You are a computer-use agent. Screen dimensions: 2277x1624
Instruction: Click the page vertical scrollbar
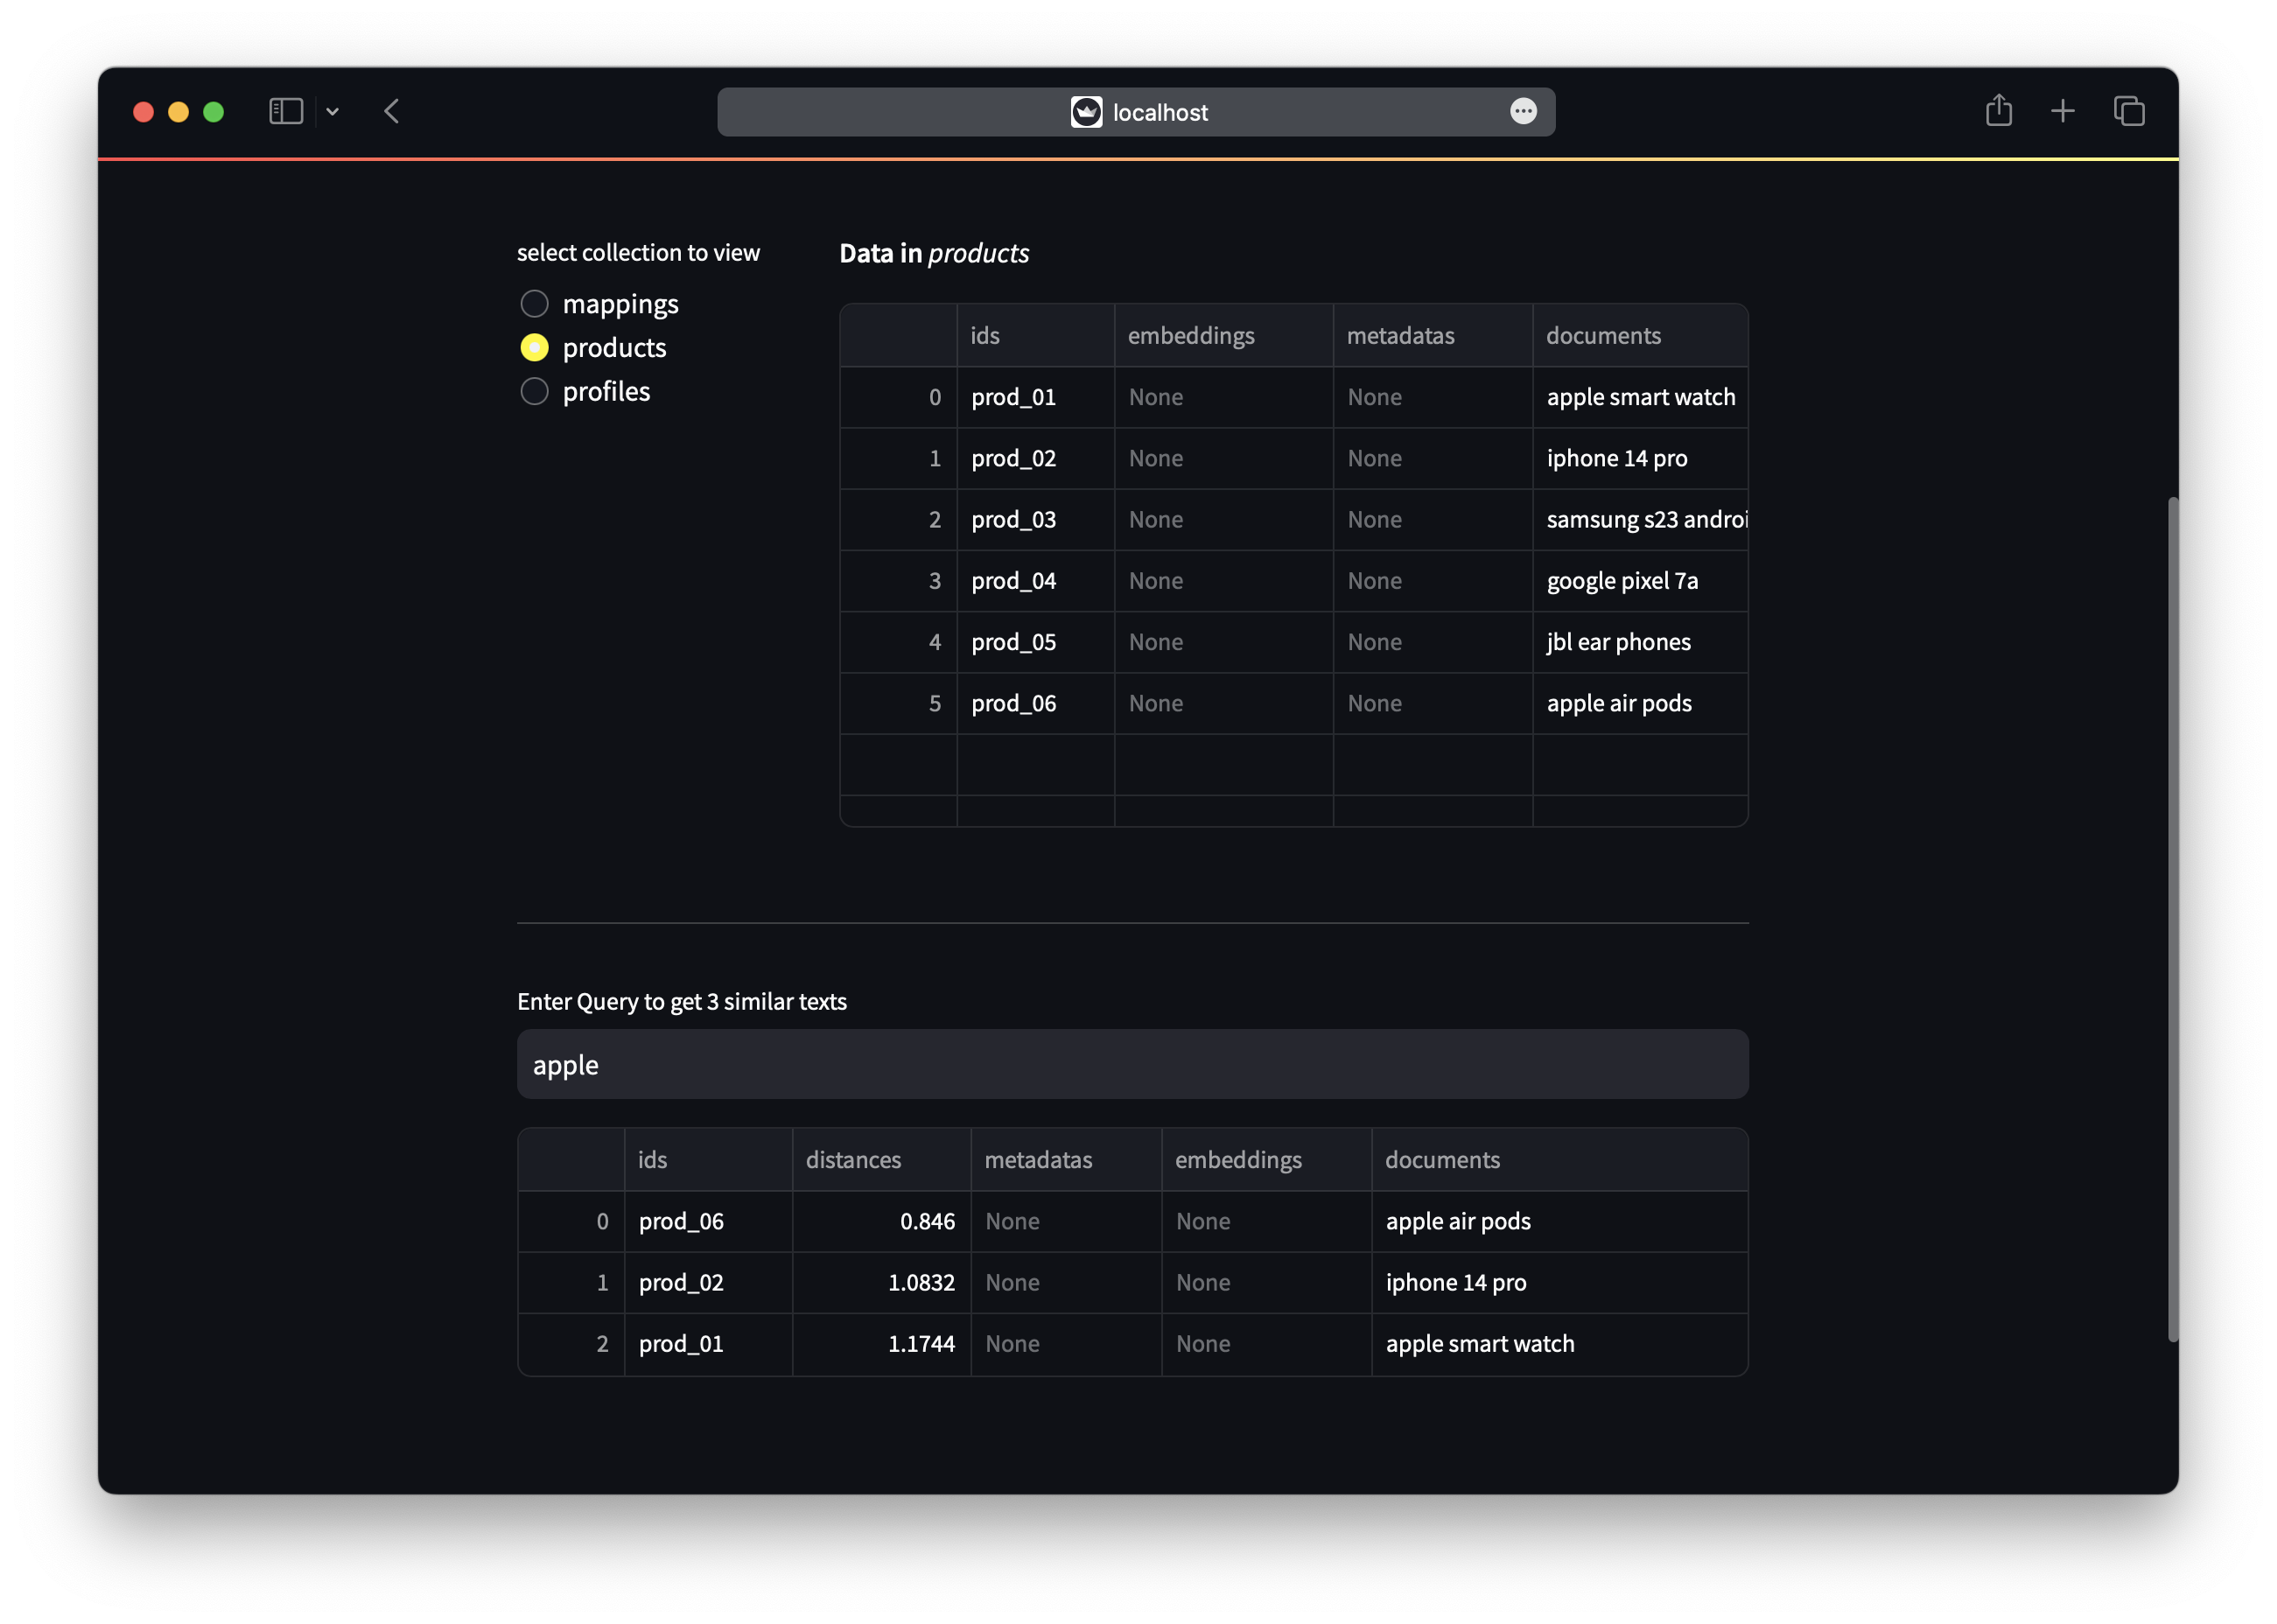point(2172,918)
